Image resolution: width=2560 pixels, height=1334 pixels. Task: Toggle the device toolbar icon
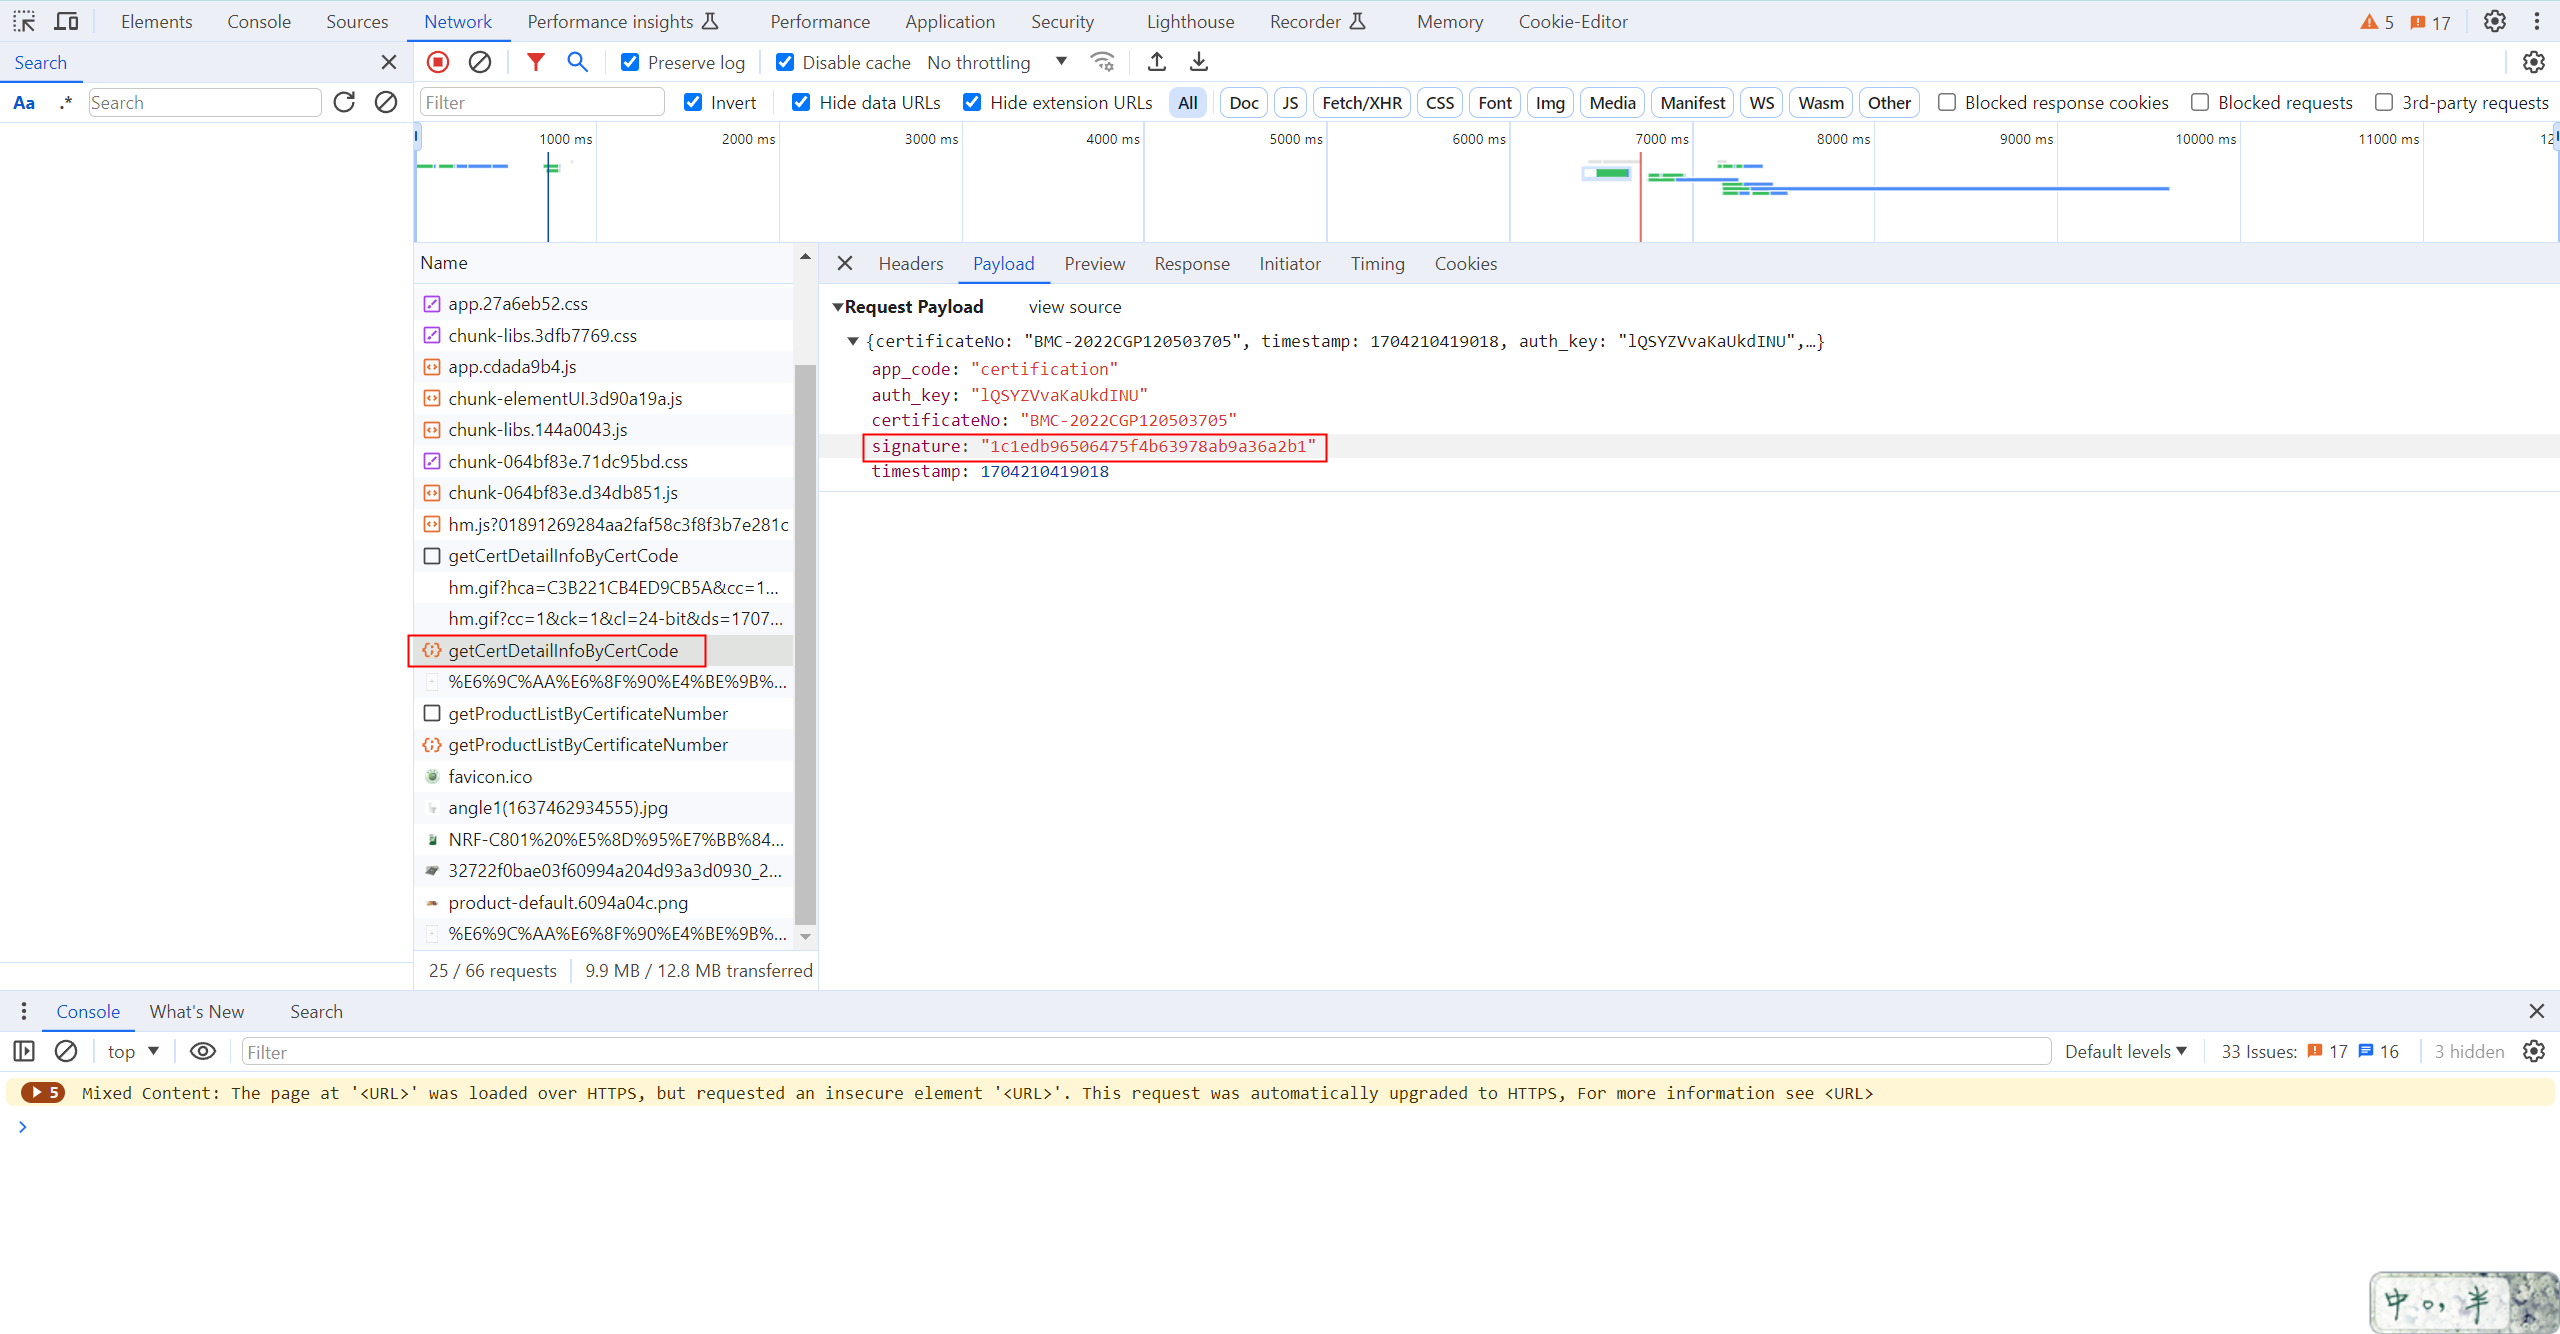[x=67, y=21]
